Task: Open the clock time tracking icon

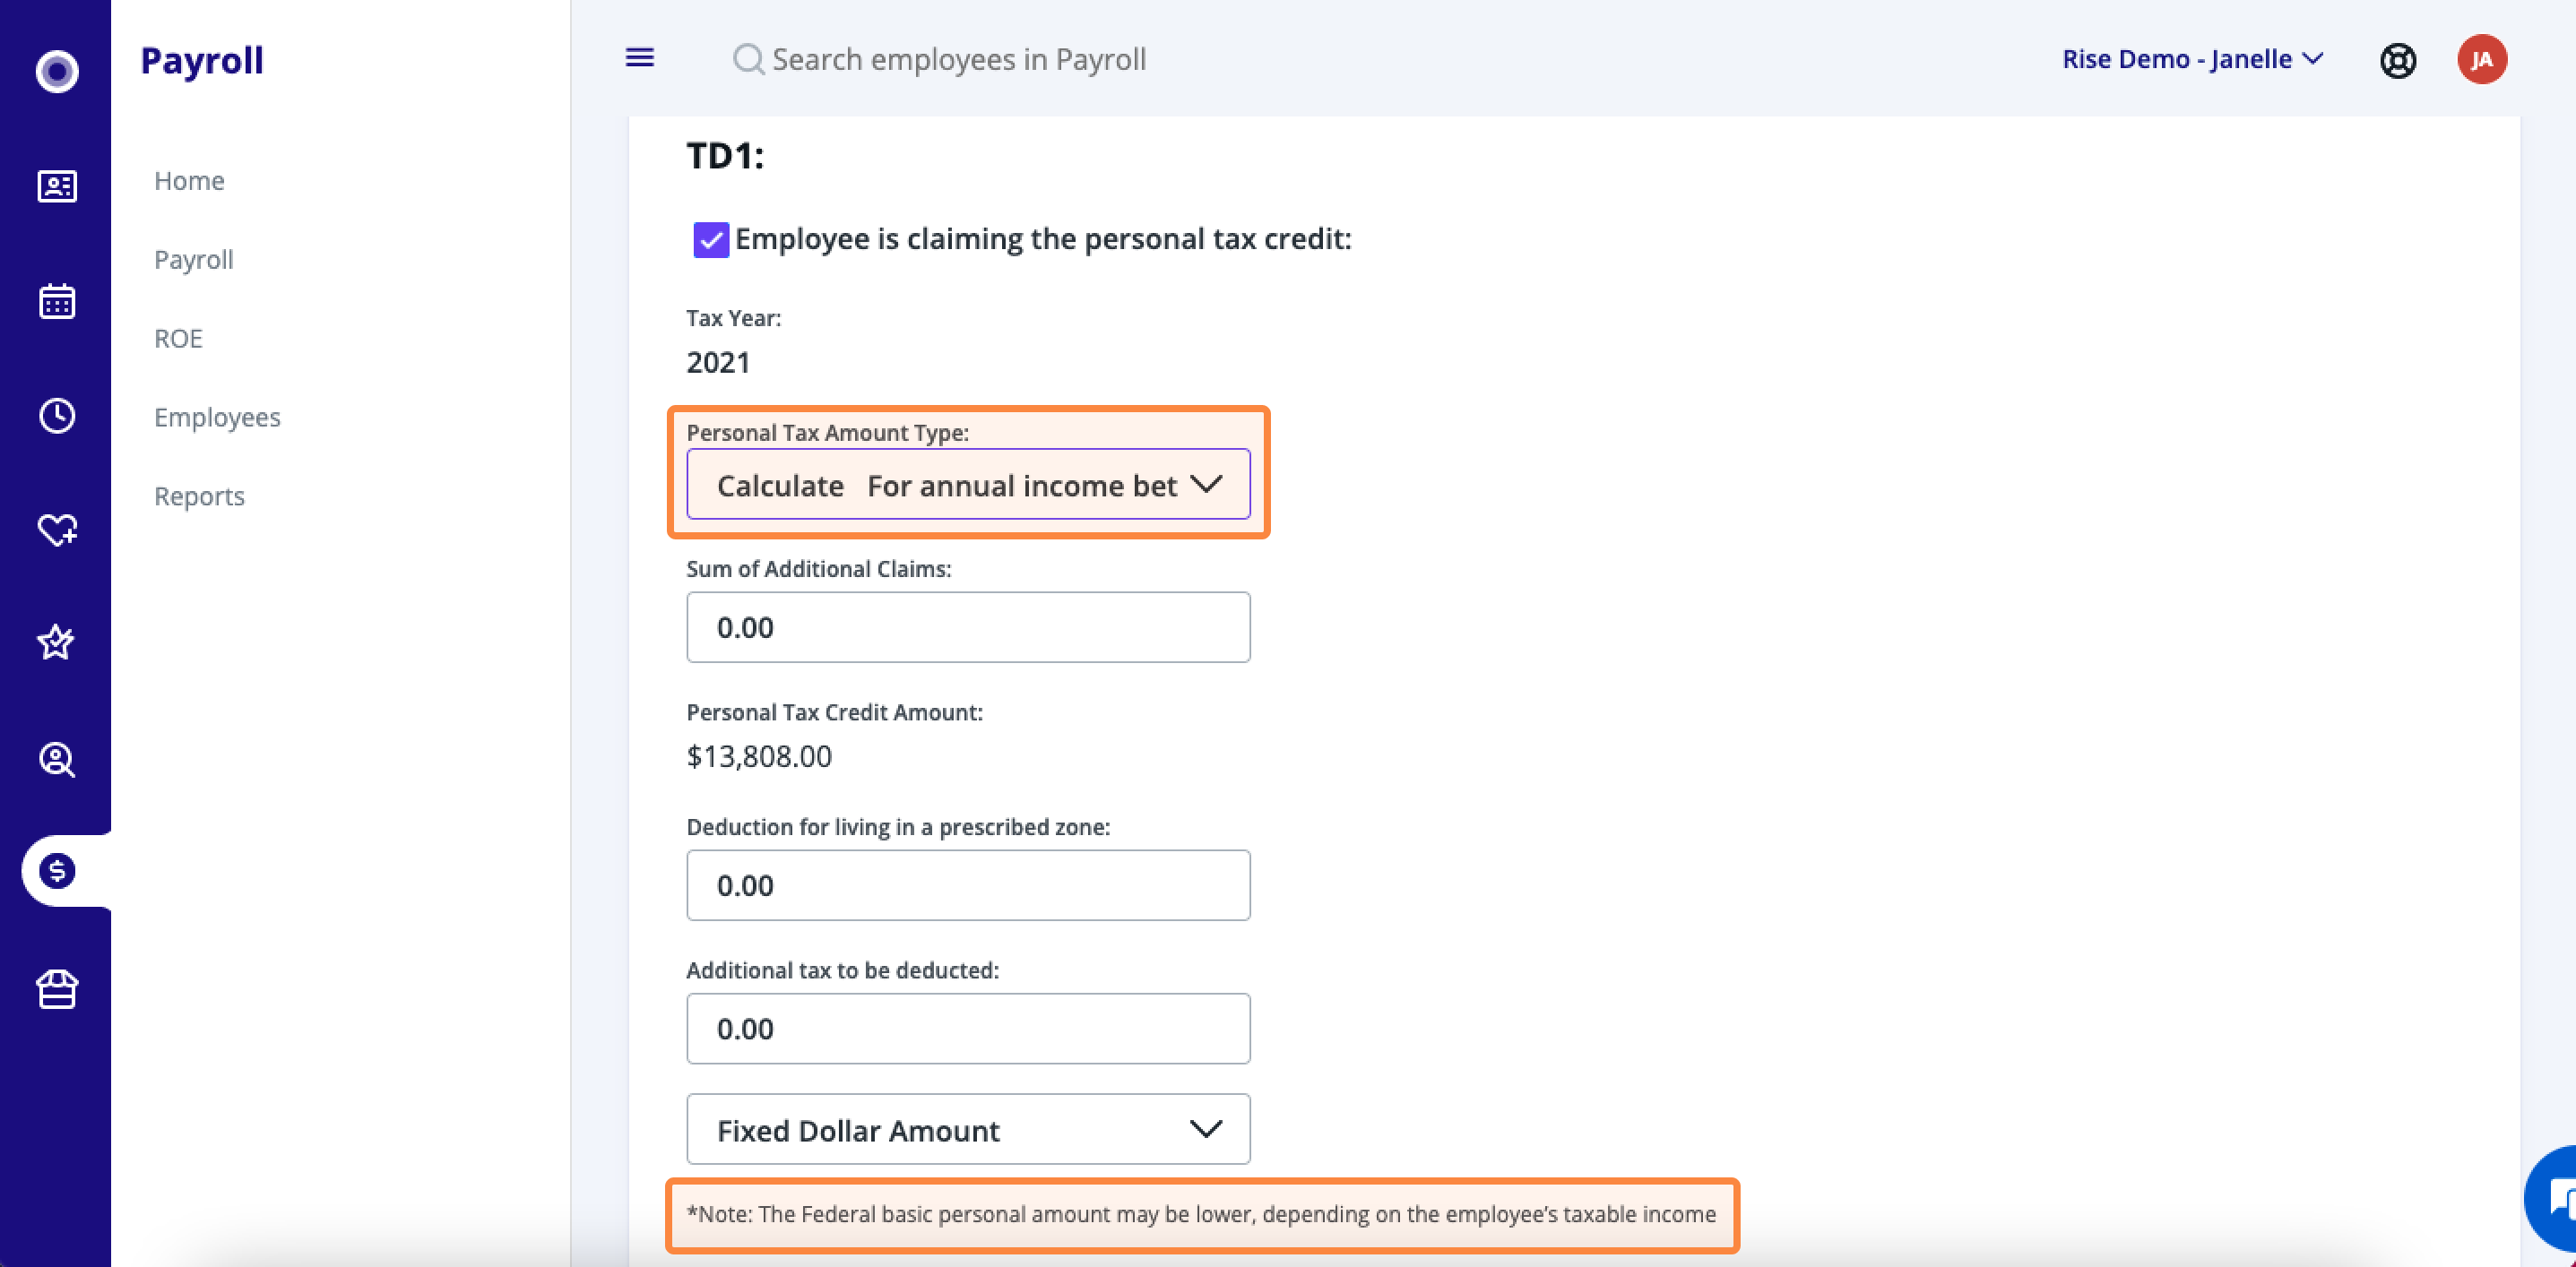Action: 57,415
